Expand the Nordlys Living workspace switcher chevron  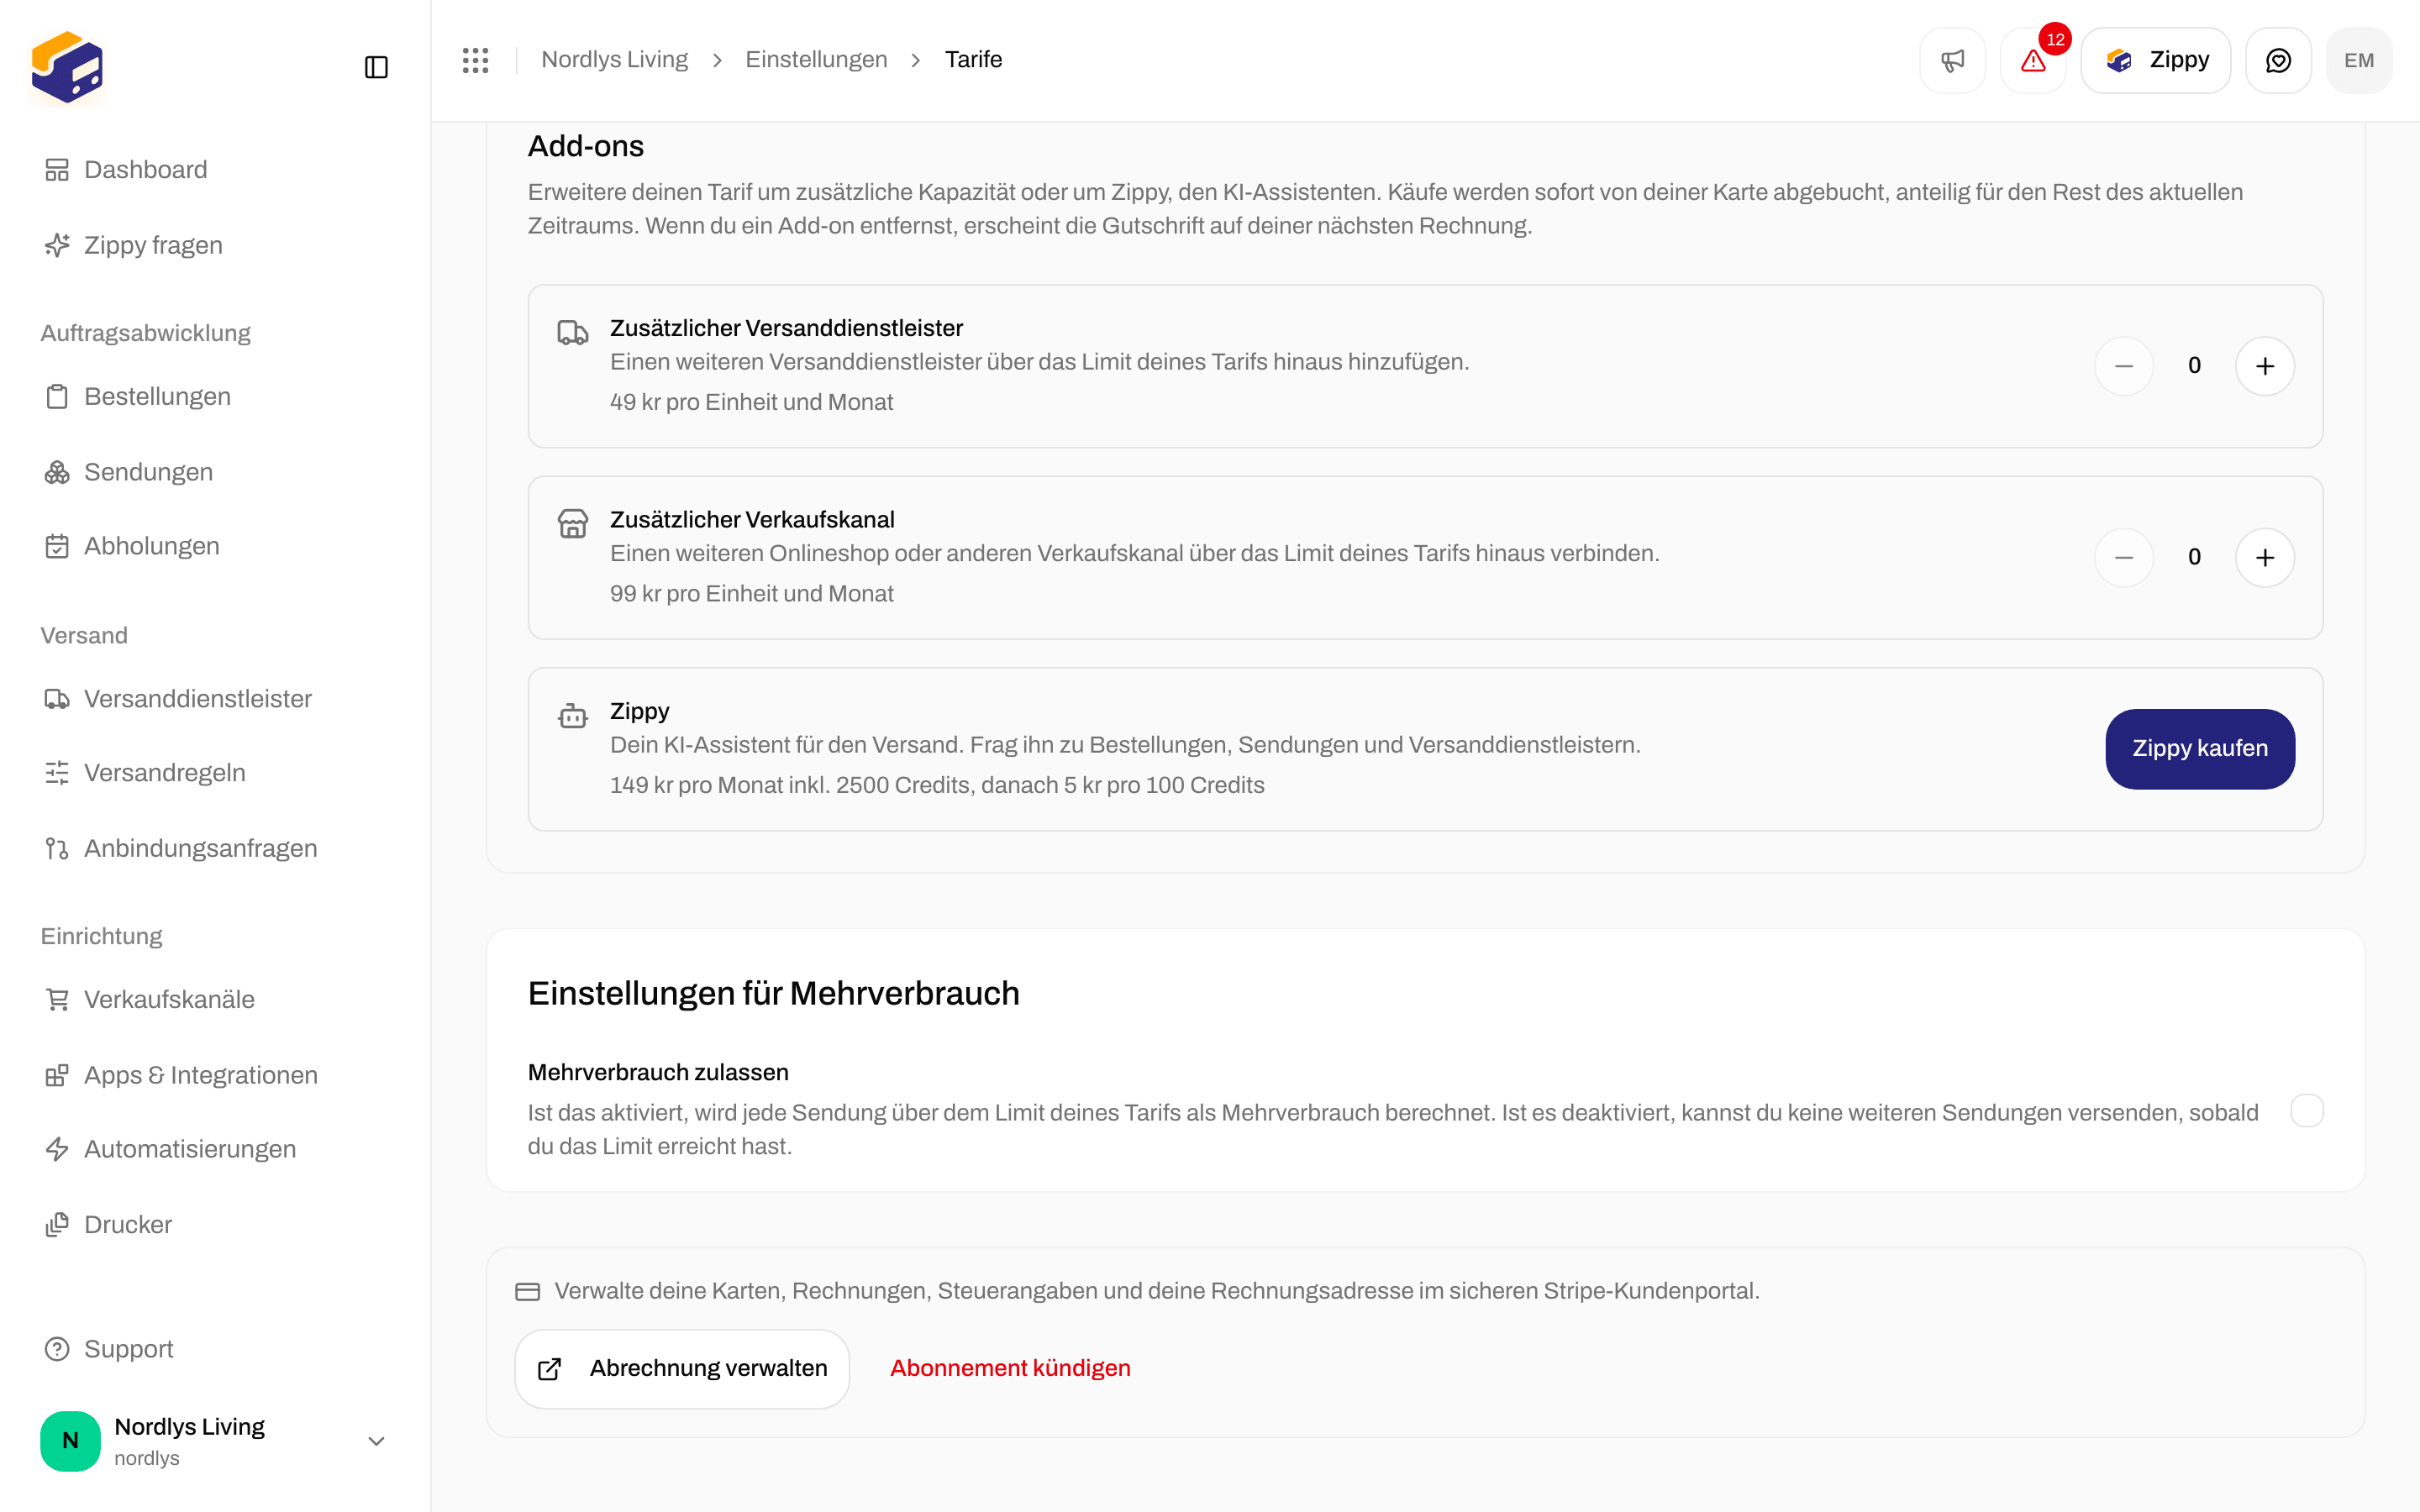point(376,1441)
